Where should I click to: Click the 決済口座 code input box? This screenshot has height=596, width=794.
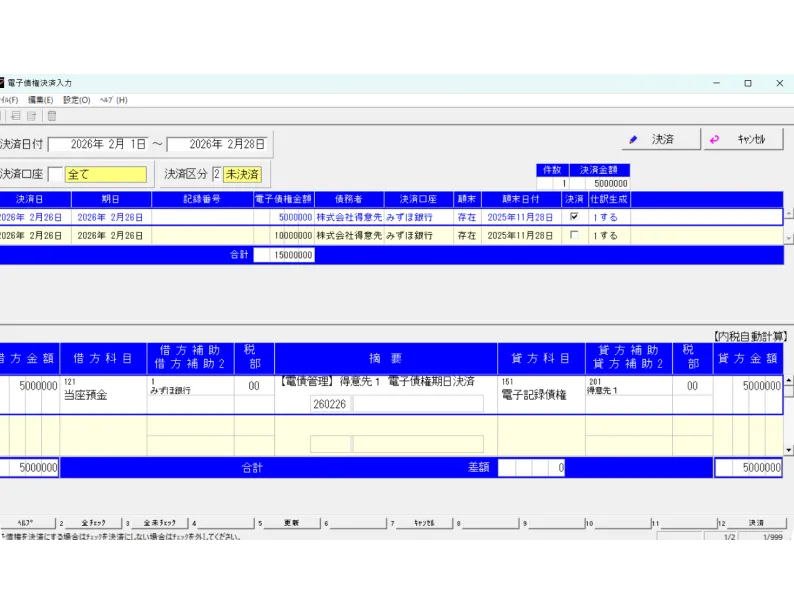point(55,174)
